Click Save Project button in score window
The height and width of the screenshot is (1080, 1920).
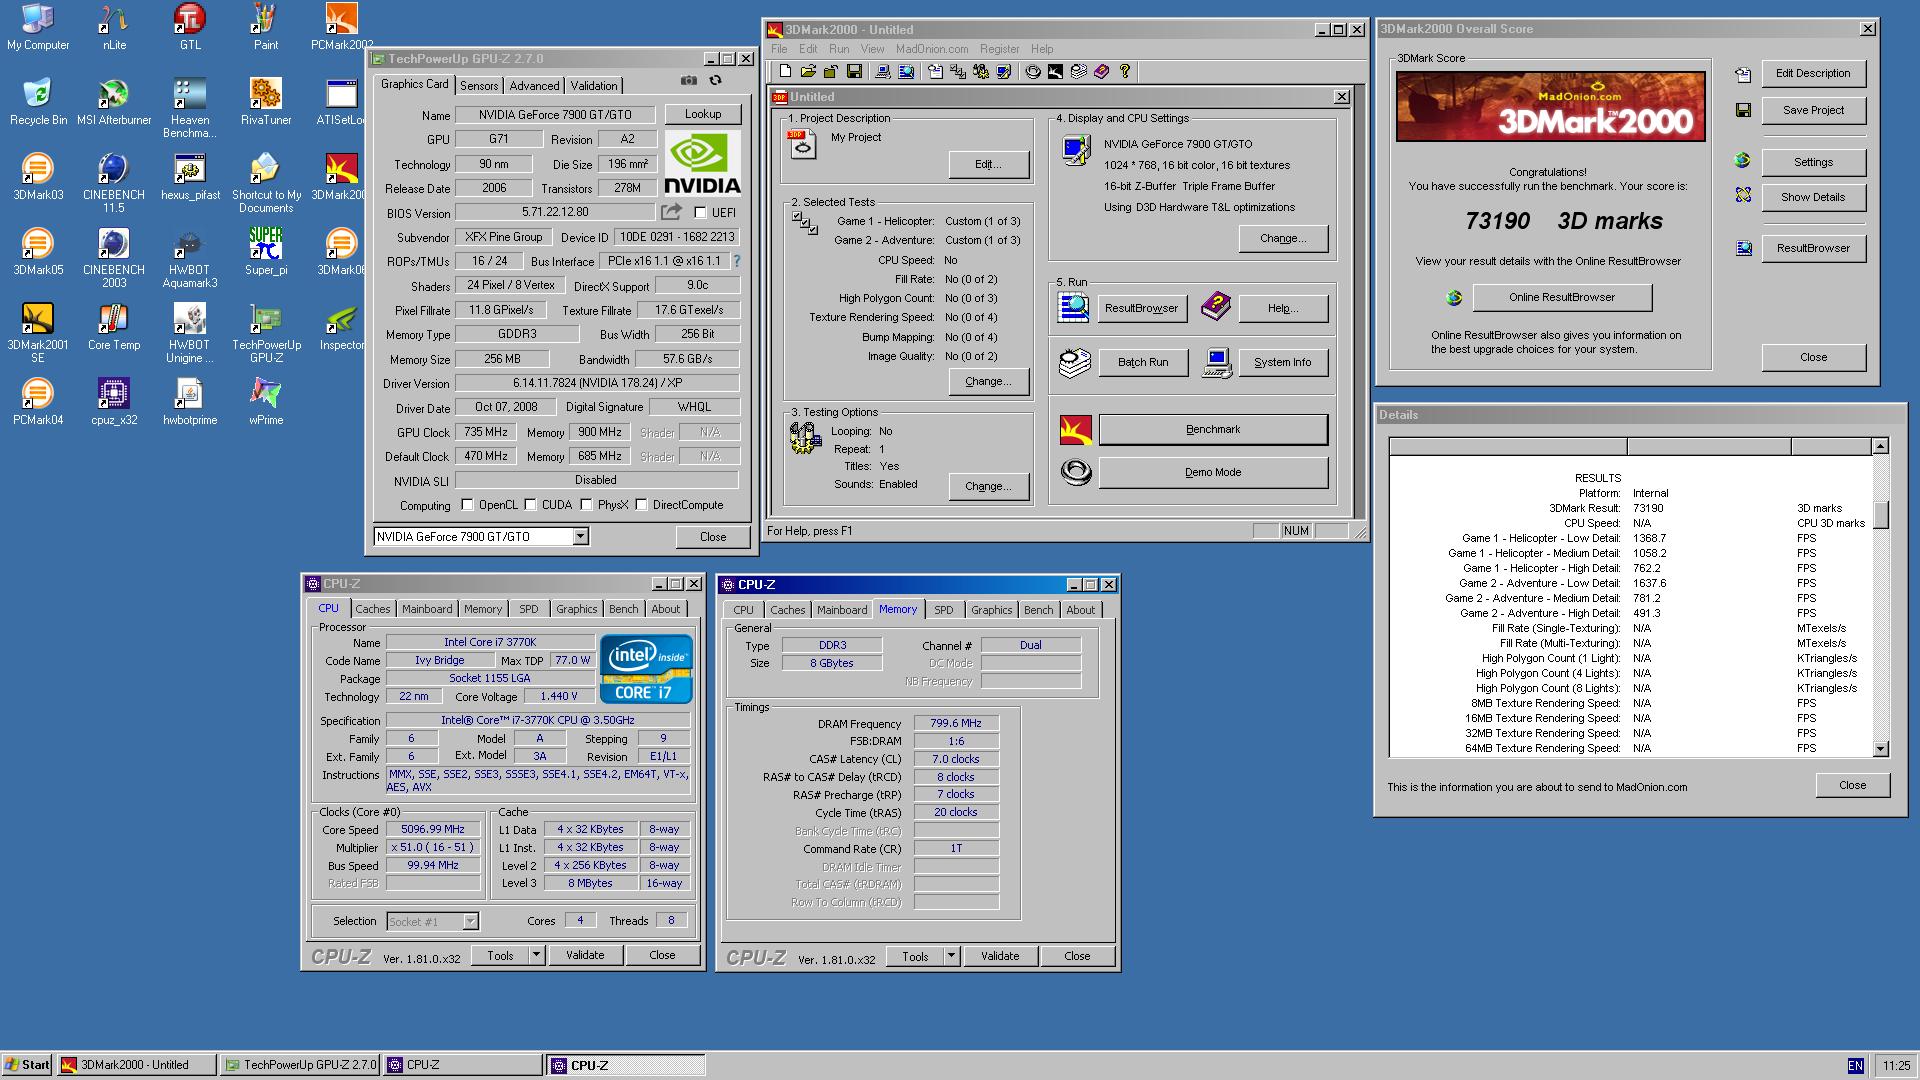pyautogui.click(x=1813, y=110)
